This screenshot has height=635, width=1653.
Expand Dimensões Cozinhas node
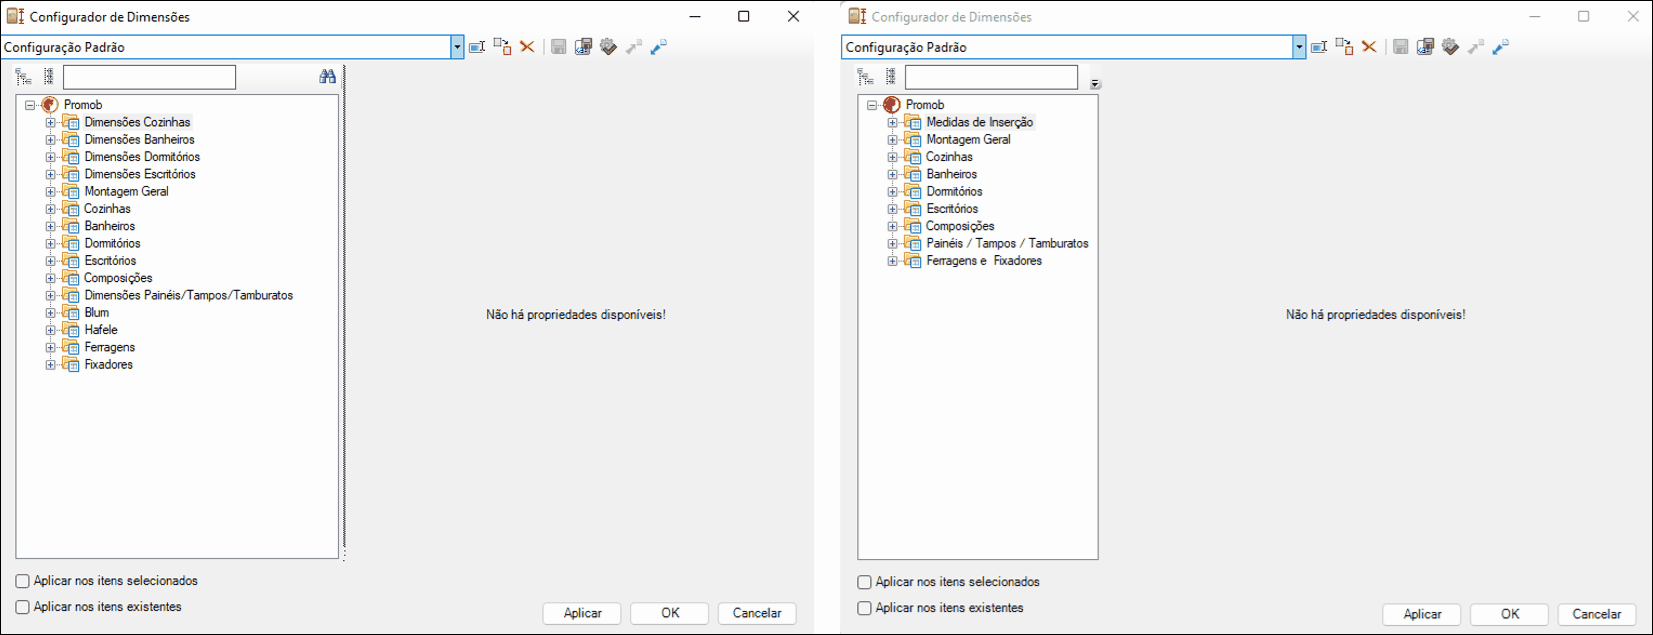pos(50,123)
